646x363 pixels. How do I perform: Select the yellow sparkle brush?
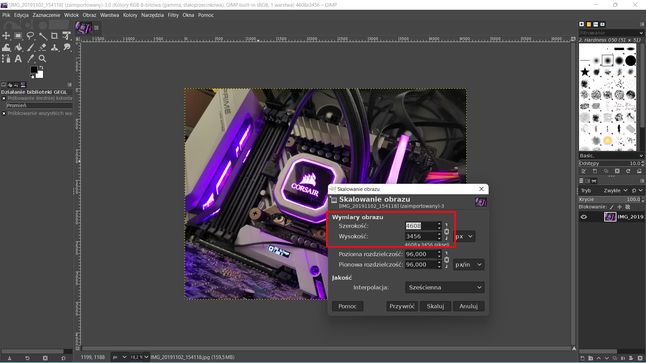tap(608, 141)
